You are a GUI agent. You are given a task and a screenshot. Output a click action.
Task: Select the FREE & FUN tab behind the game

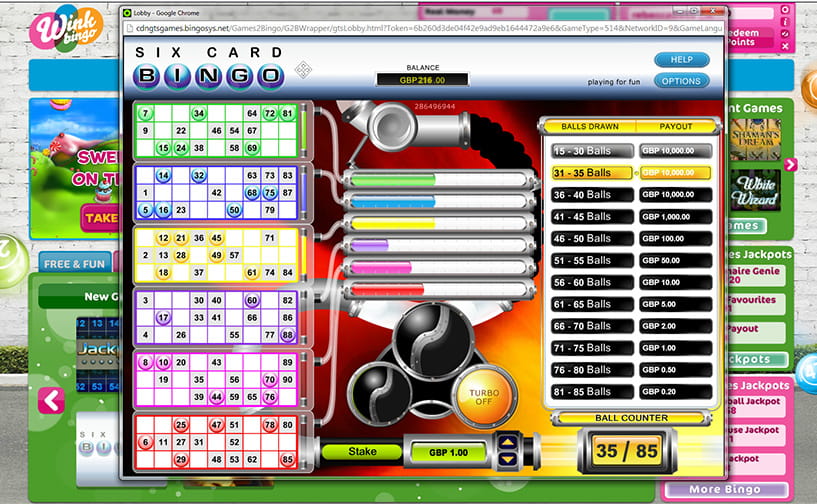(x=75, y=264)
